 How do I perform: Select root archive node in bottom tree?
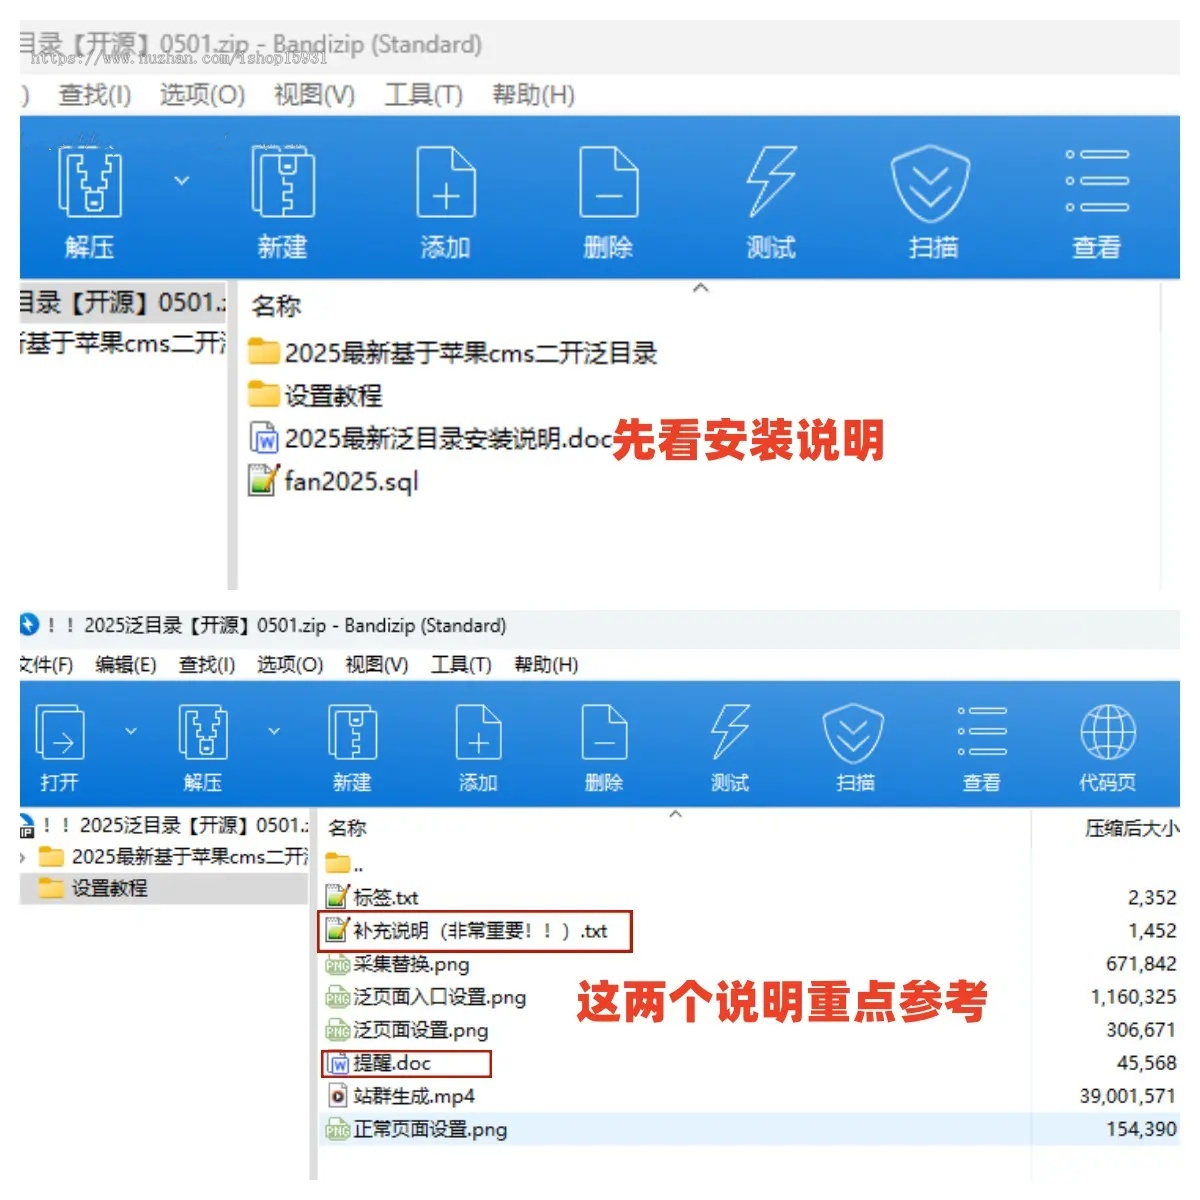(165, 826)
